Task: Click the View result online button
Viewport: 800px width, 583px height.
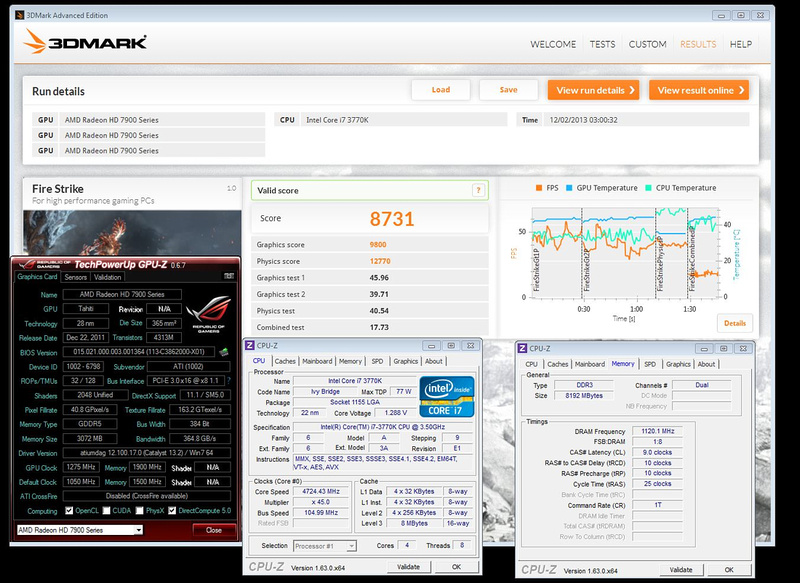Action: click(x=699, y=90)
